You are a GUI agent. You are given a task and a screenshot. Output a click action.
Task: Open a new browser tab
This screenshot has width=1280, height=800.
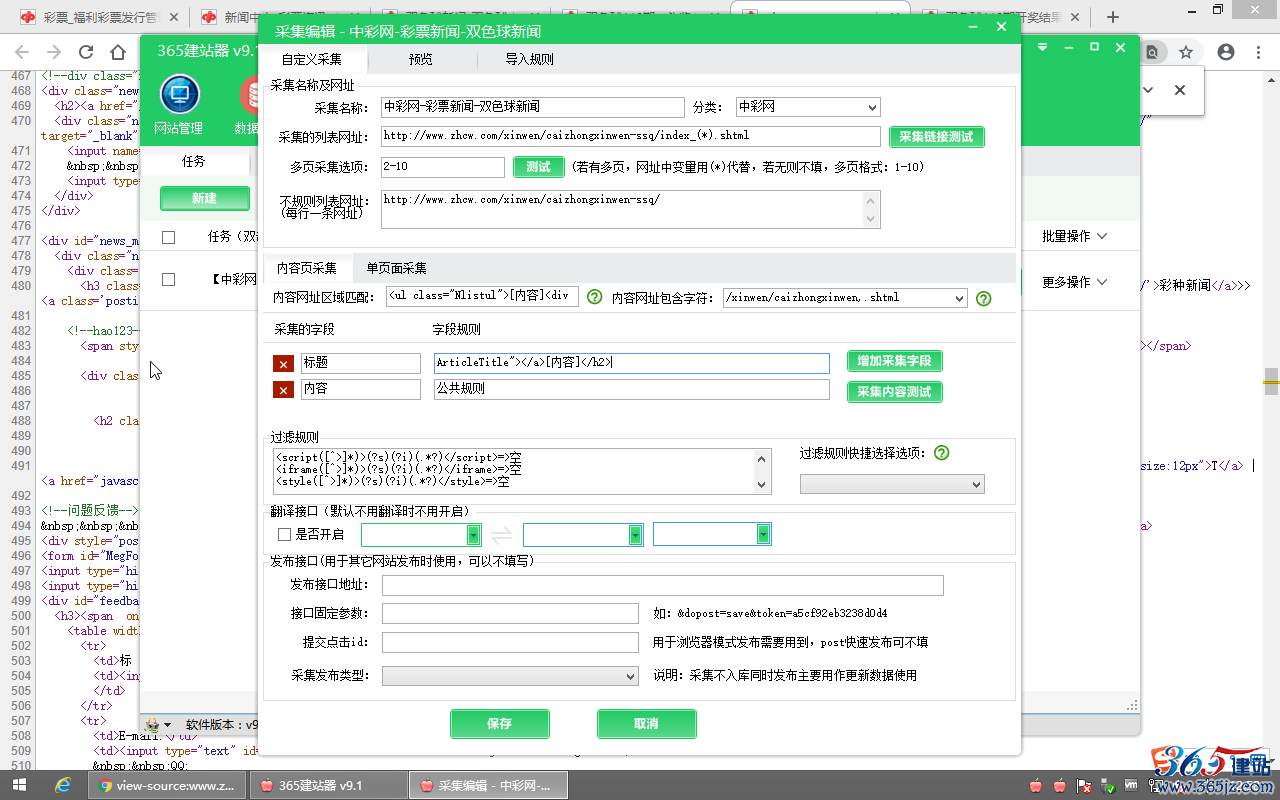point(1113,17)
